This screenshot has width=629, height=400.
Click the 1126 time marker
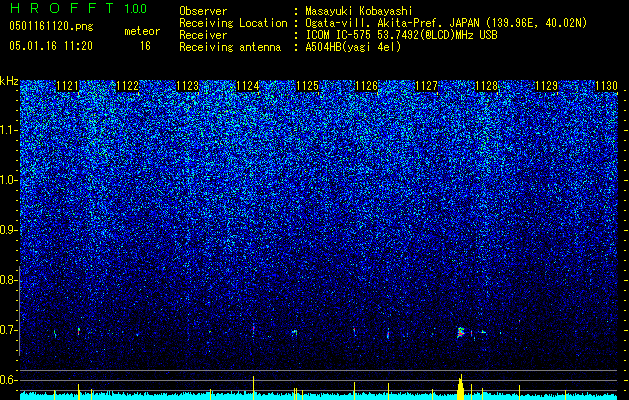tap(367, 86)
